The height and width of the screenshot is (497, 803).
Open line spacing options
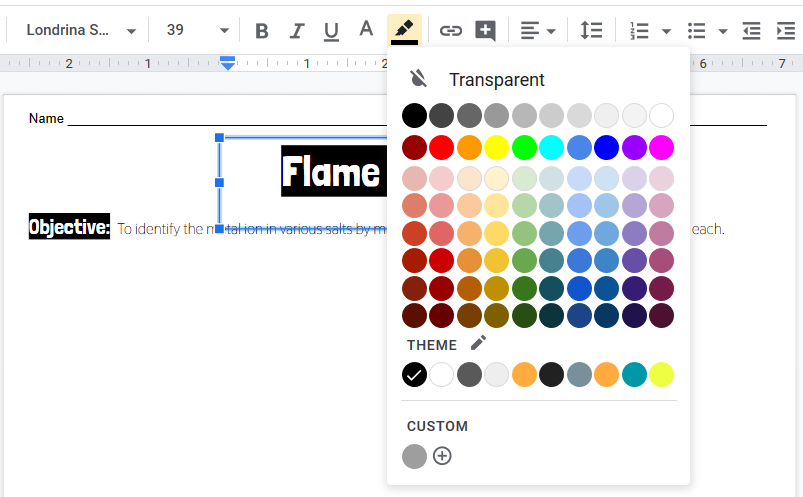pyautogui.click(x=592, y=31)
